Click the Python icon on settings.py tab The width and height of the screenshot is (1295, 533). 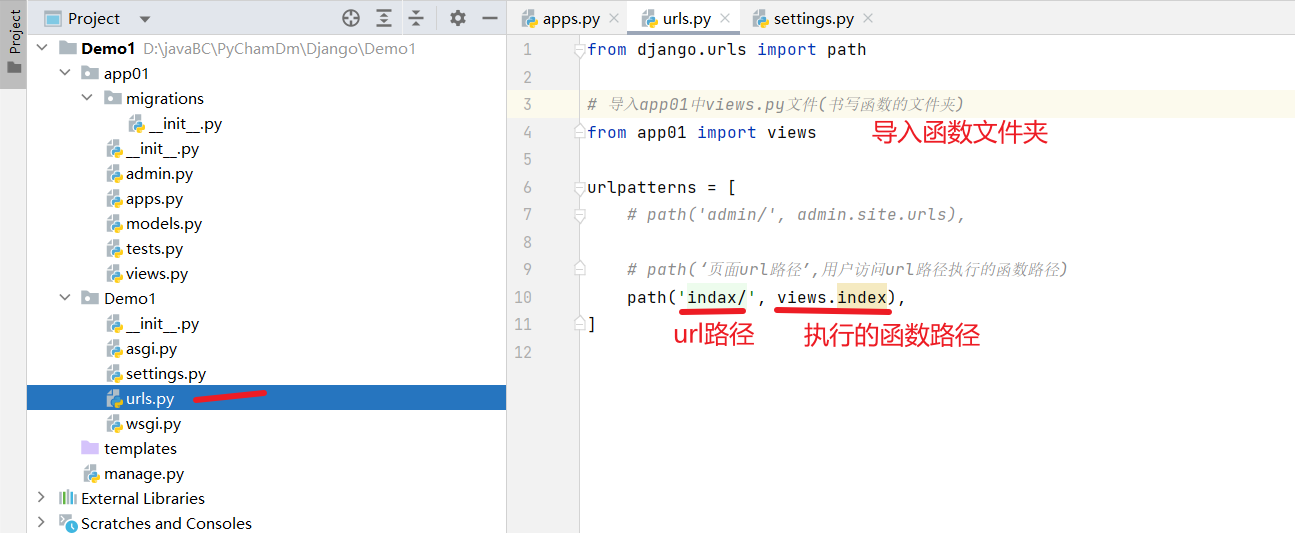click(x=761, y=18)
